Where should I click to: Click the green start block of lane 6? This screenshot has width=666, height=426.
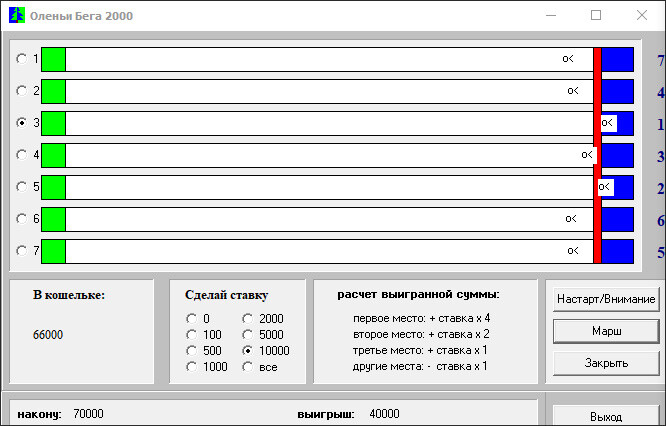54,219
